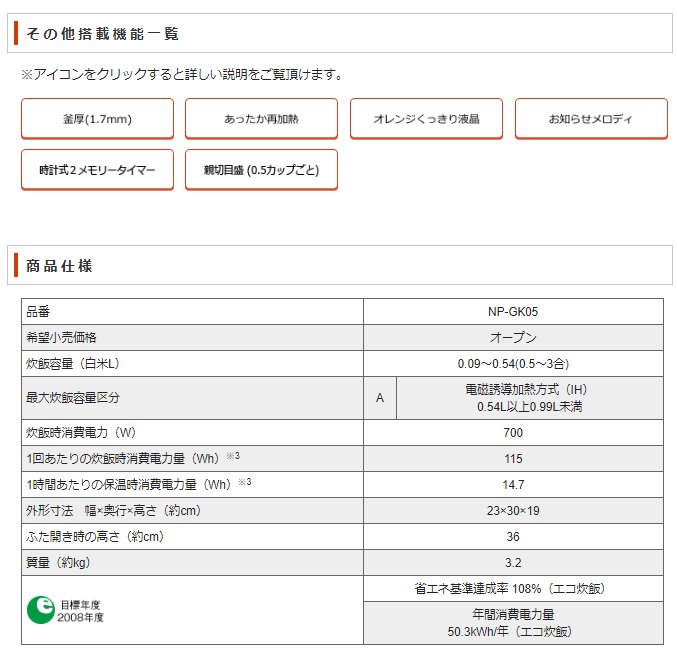Open the お知らせメロディ feature button
The height and width of the screenshot is (655, 677).
590,119
